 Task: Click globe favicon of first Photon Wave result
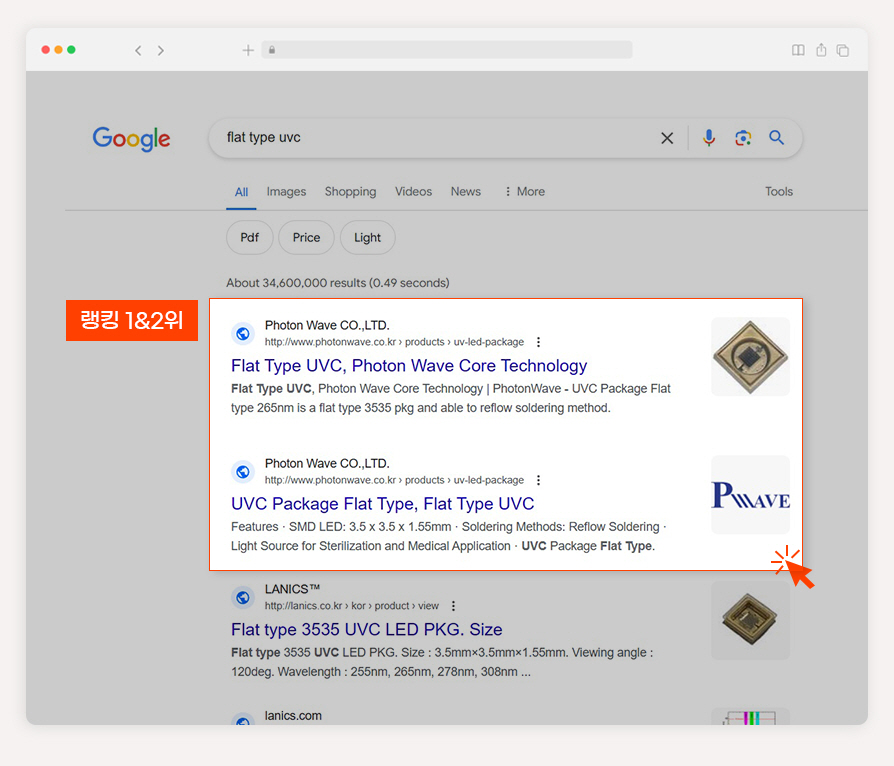pyautogui.click(x=243, y=334)
